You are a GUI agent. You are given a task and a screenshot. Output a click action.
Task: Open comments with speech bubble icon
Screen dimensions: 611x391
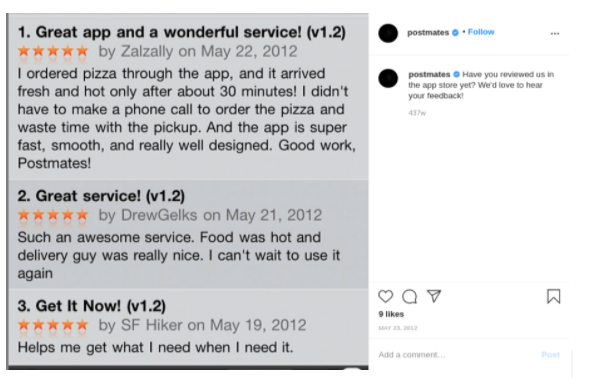coord(410,296)
